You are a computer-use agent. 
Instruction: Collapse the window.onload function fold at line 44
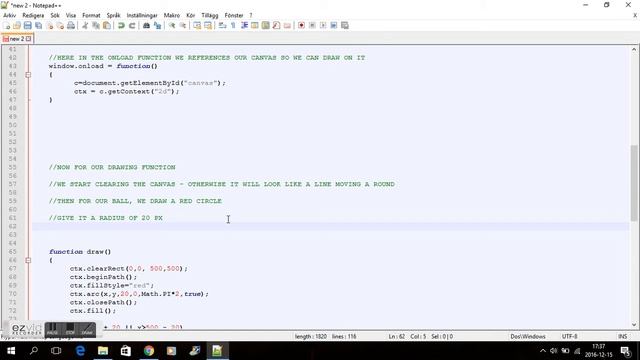(28, 75)
